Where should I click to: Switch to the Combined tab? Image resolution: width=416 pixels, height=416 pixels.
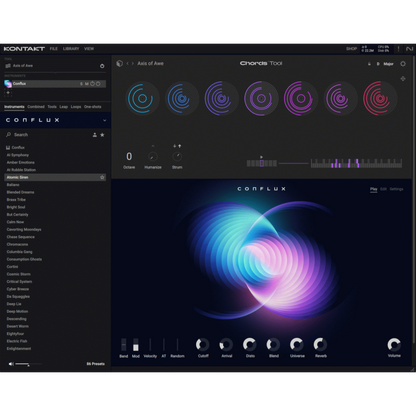(36, 107)
